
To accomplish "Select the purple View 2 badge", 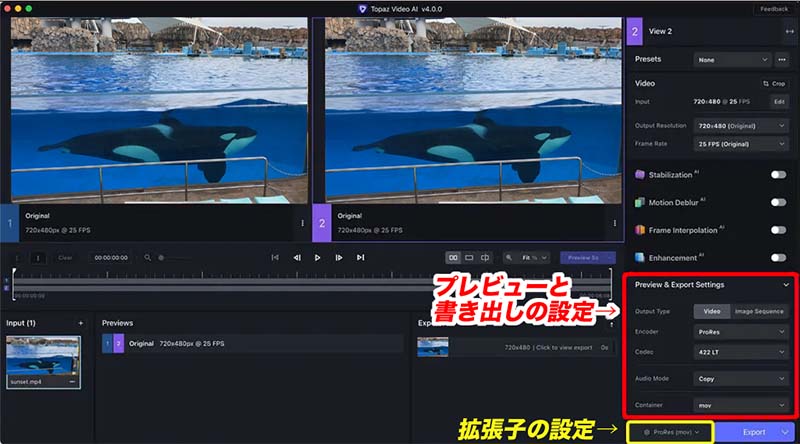I will [x=321, y=223].
